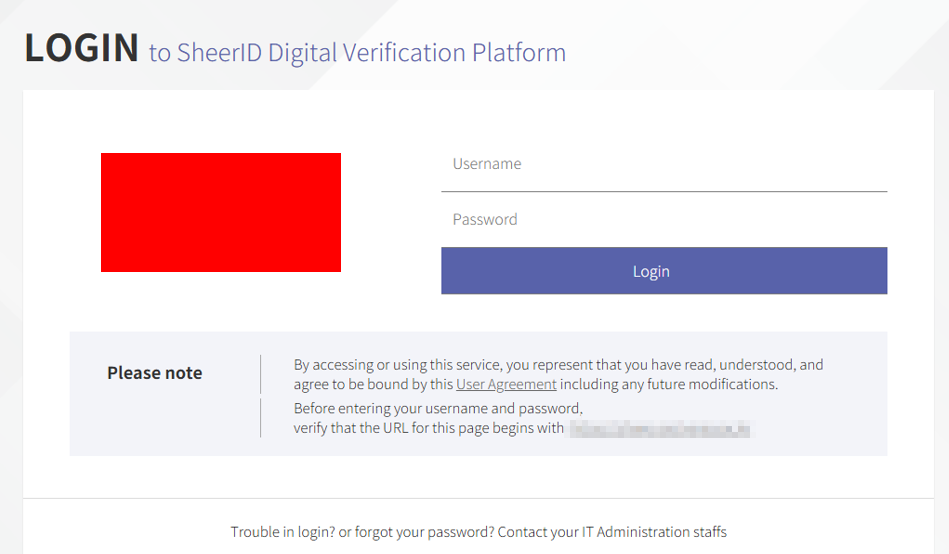Click the "Trouble in login?" text
The image size is (949, 554).
click(282, 532)
